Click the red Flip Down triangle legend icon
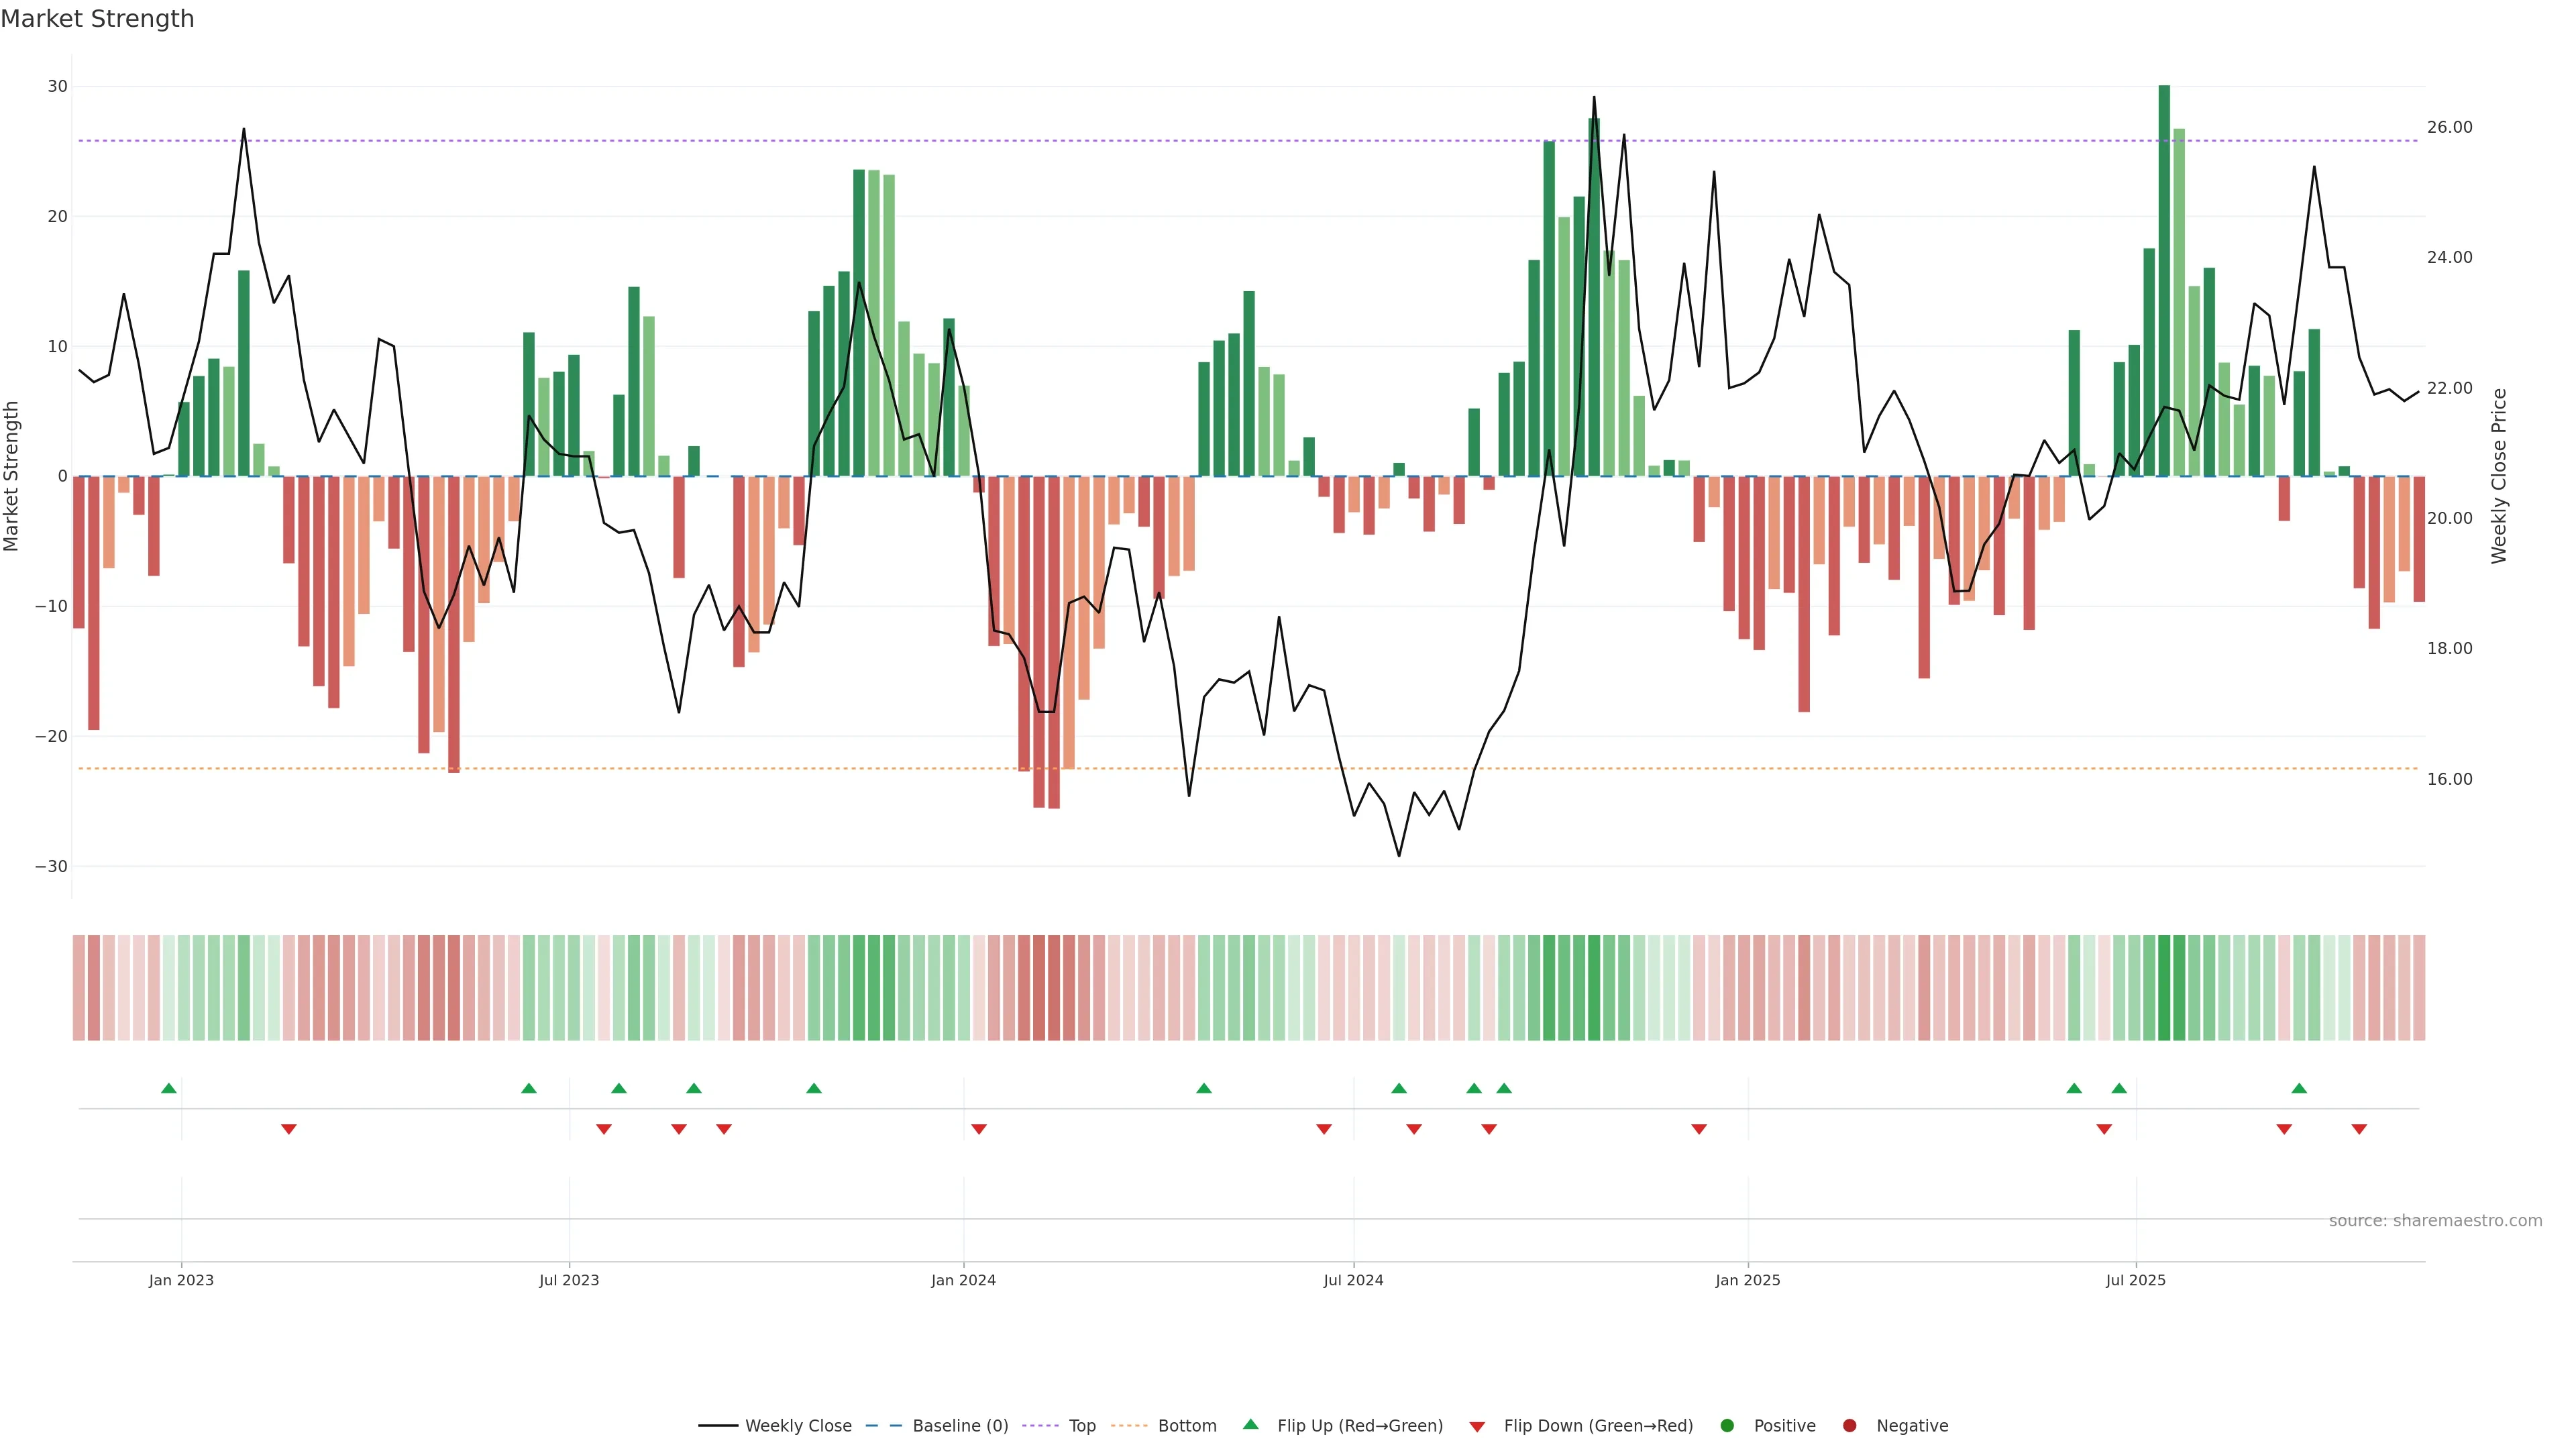 coord(1477,1427)
